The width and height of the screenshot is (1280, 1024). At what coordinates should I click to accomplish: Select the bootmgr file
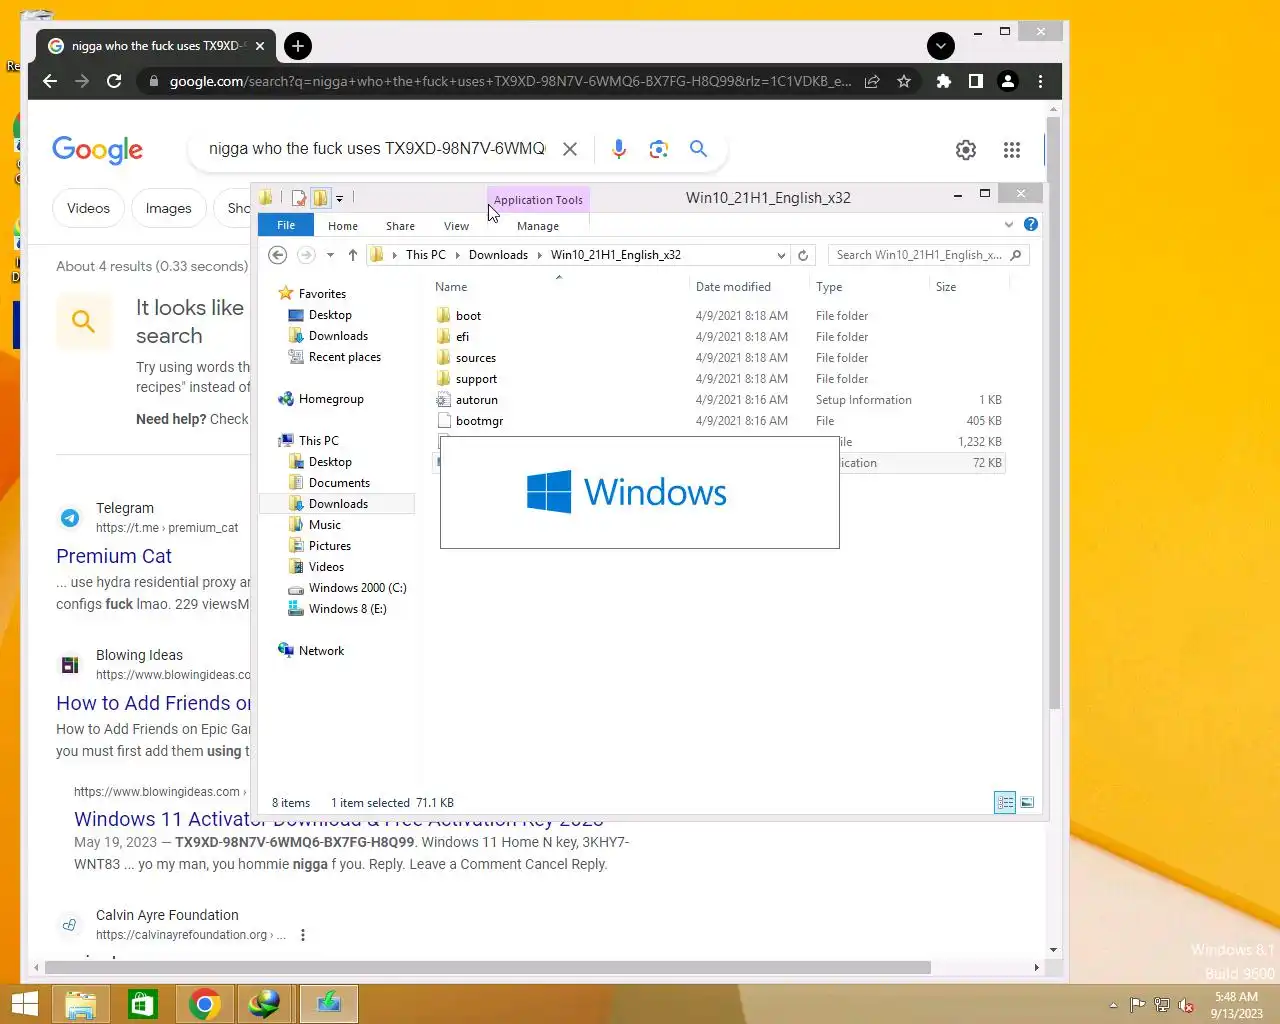click(479, 421)
